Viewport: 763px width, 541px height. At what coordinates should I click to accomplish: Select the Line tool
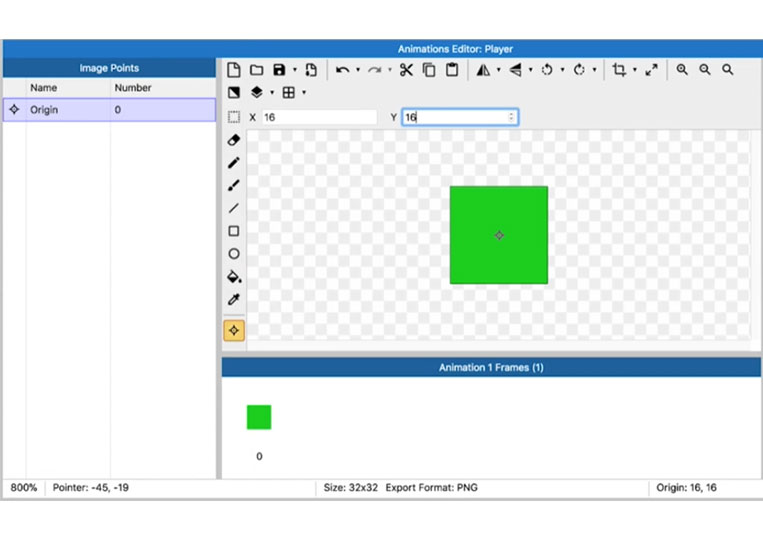(x=234, y=208)
